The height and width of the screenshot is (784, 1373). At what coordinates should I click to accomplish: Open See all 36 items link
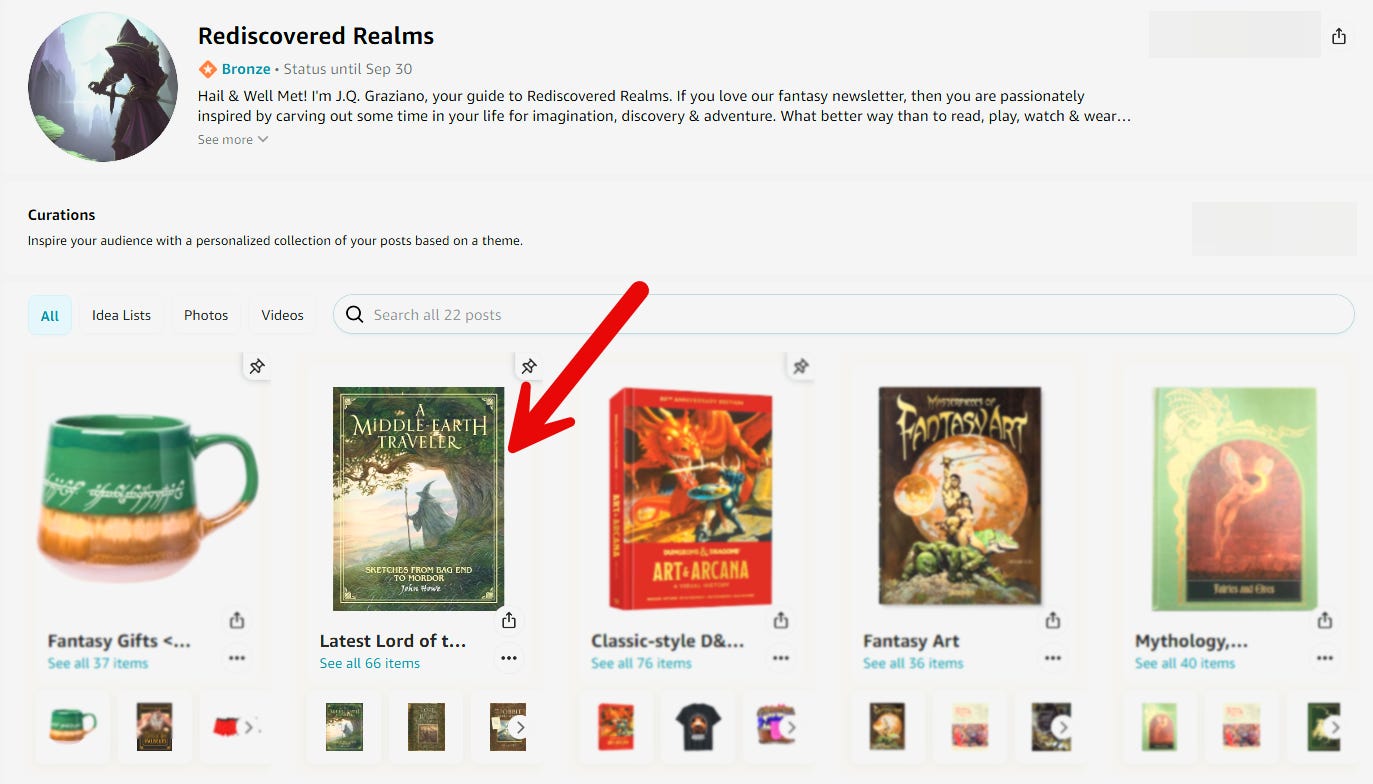pyautogui.click(x=913, y=663)
